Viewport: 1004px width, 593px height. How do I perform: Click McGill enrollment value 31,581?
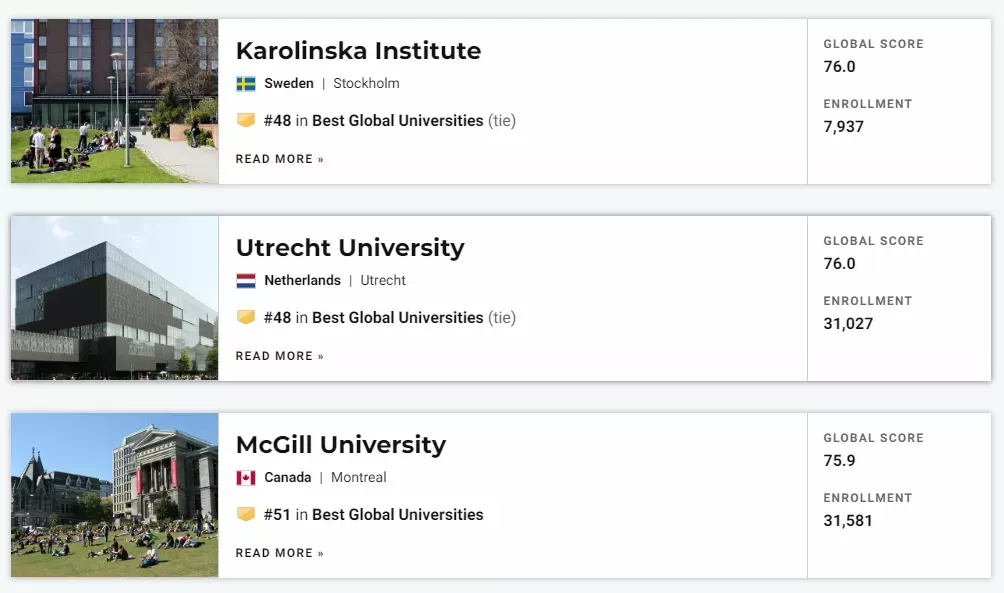(848, 521)
